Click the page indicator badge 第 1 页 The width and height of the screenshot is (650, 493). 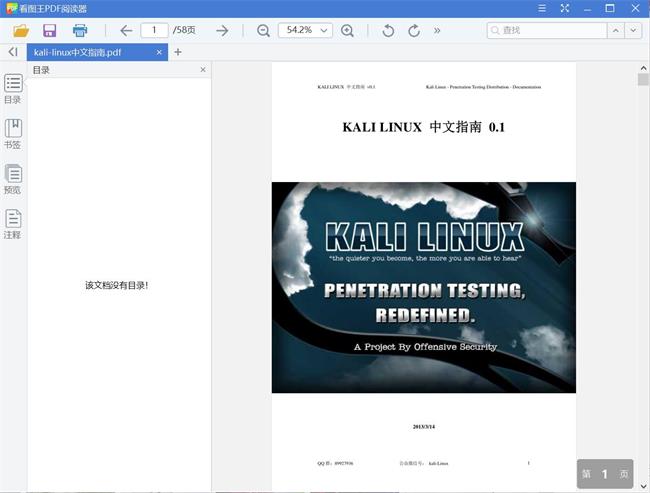(x=605, y=474)
